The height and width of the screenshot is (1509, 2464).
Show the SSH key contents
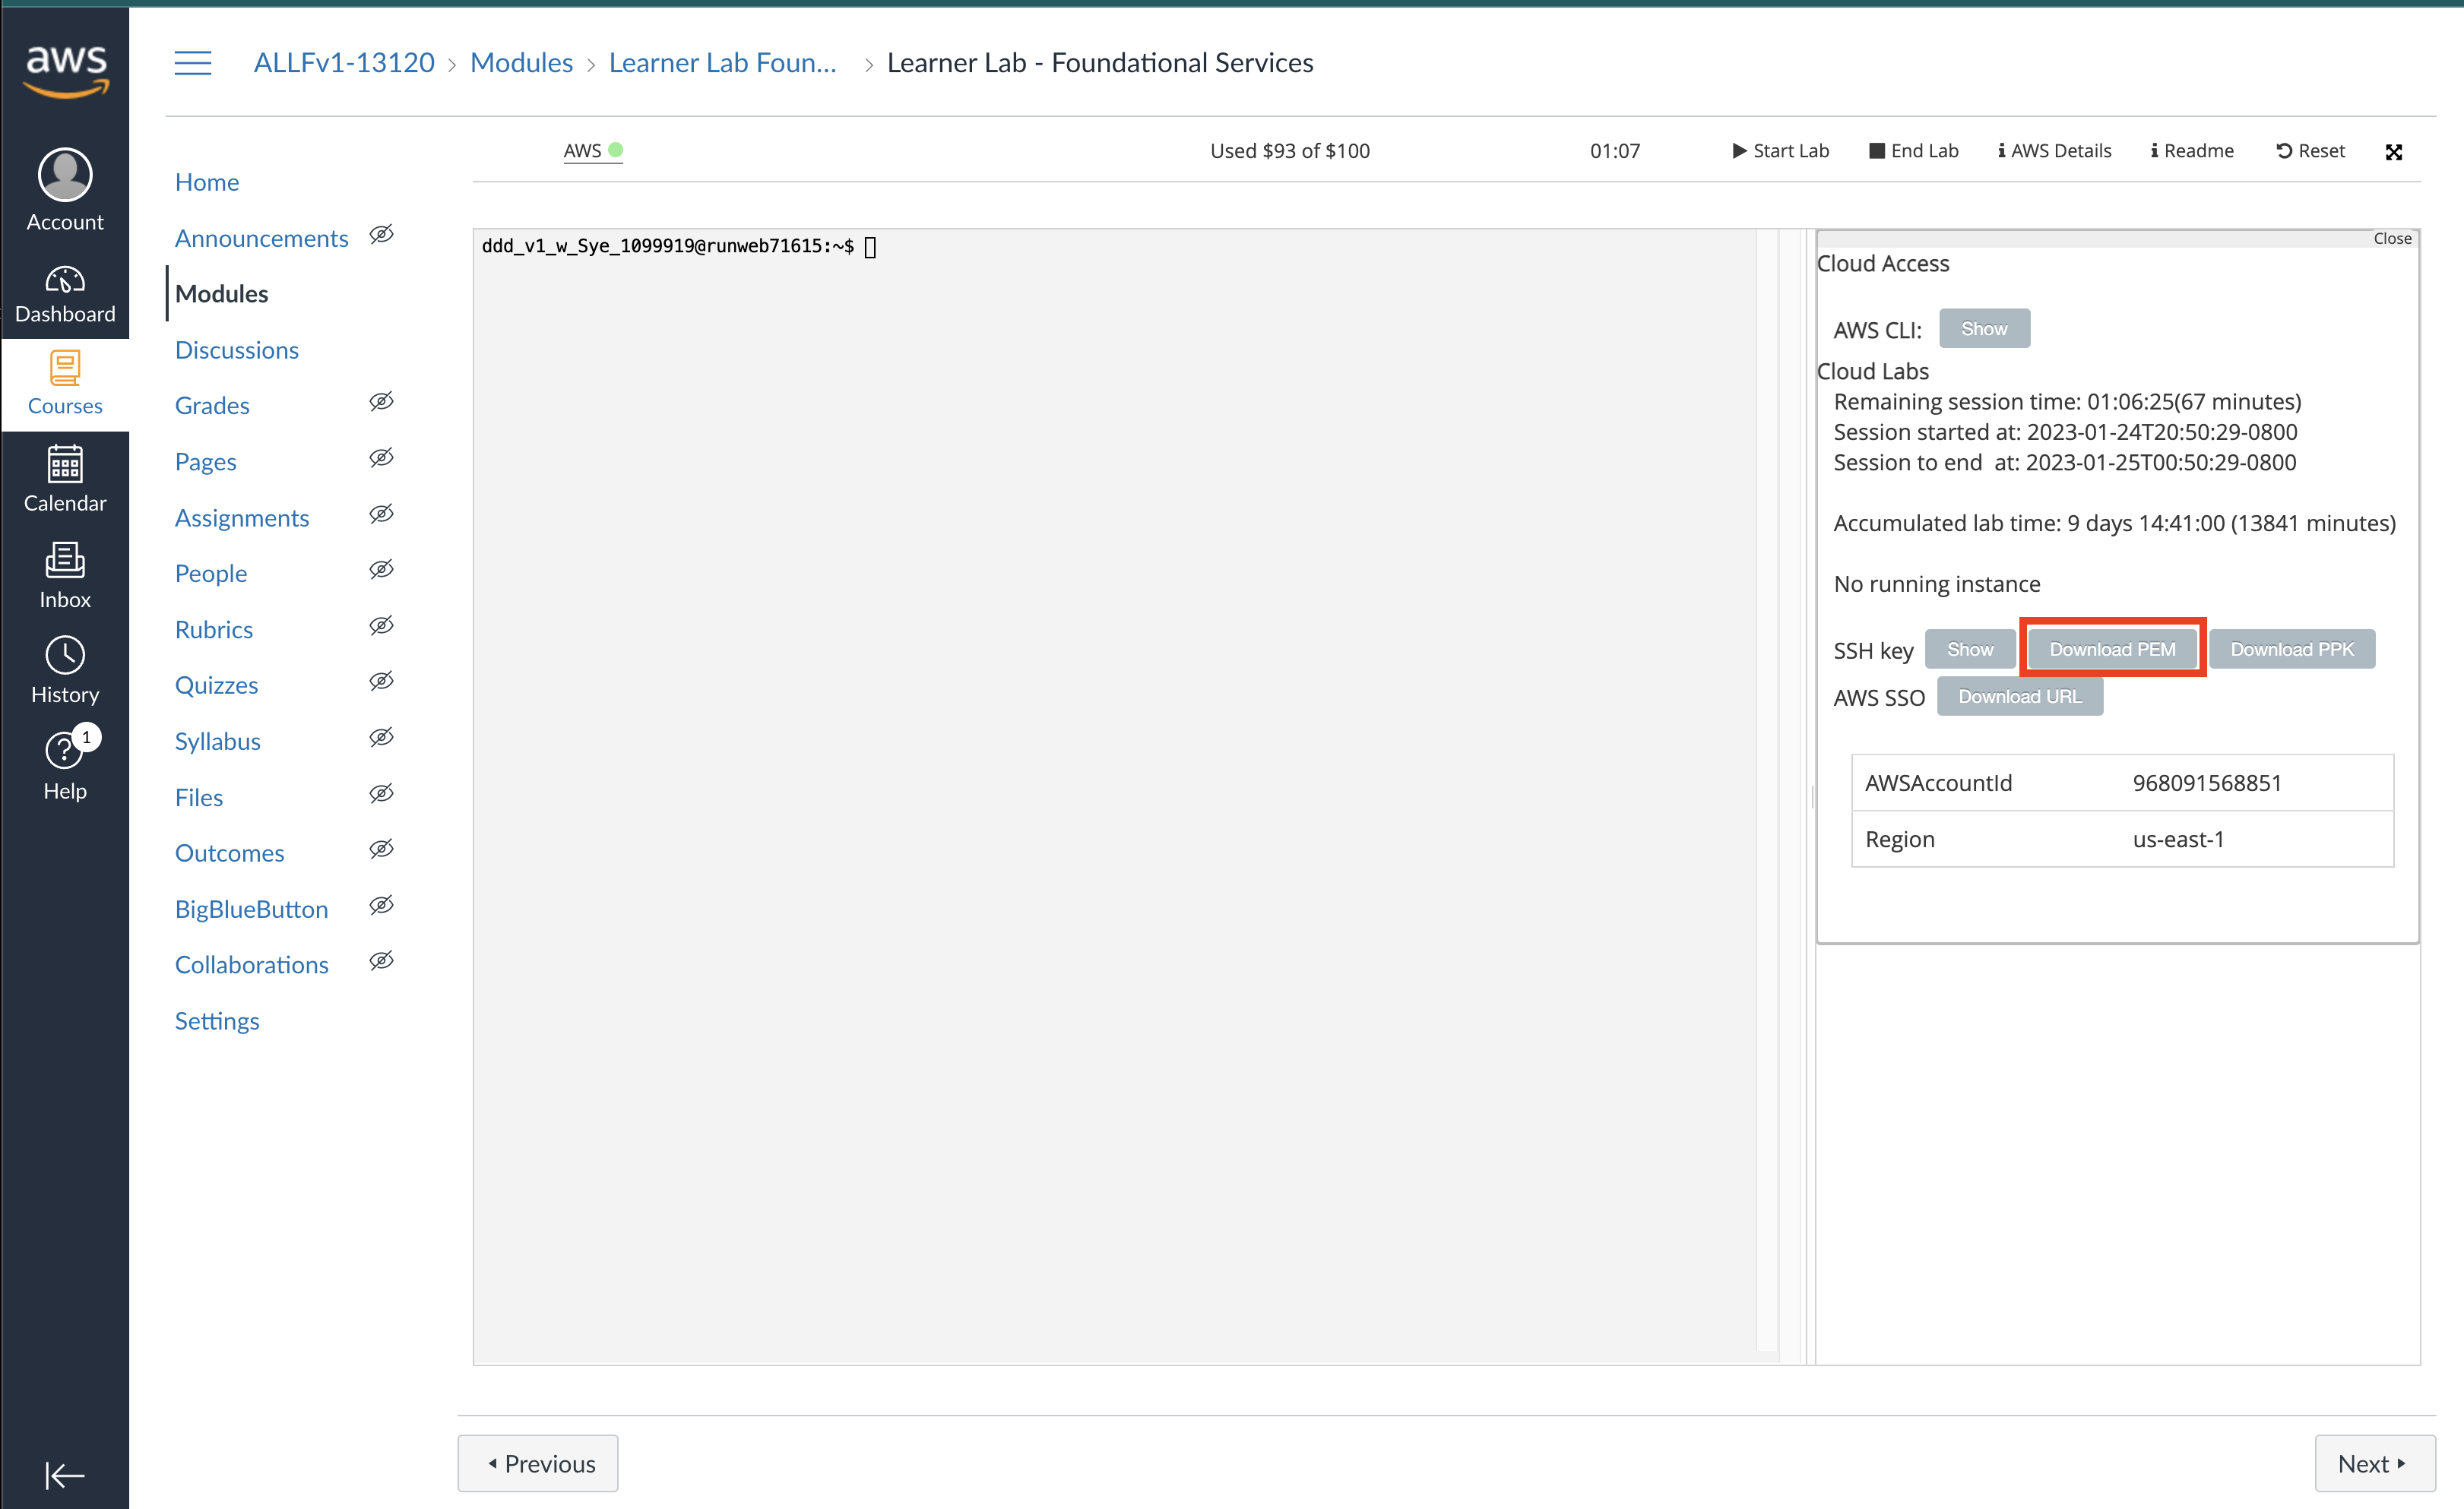tap(1969, 649)
